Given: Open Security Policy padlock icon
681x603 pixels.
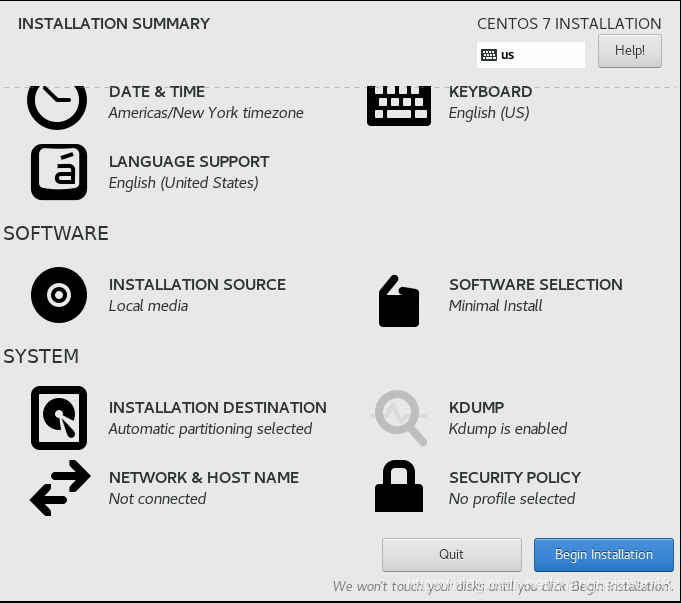Looking at the screenshot, I should pyautogui.click(x=399, y=486).
